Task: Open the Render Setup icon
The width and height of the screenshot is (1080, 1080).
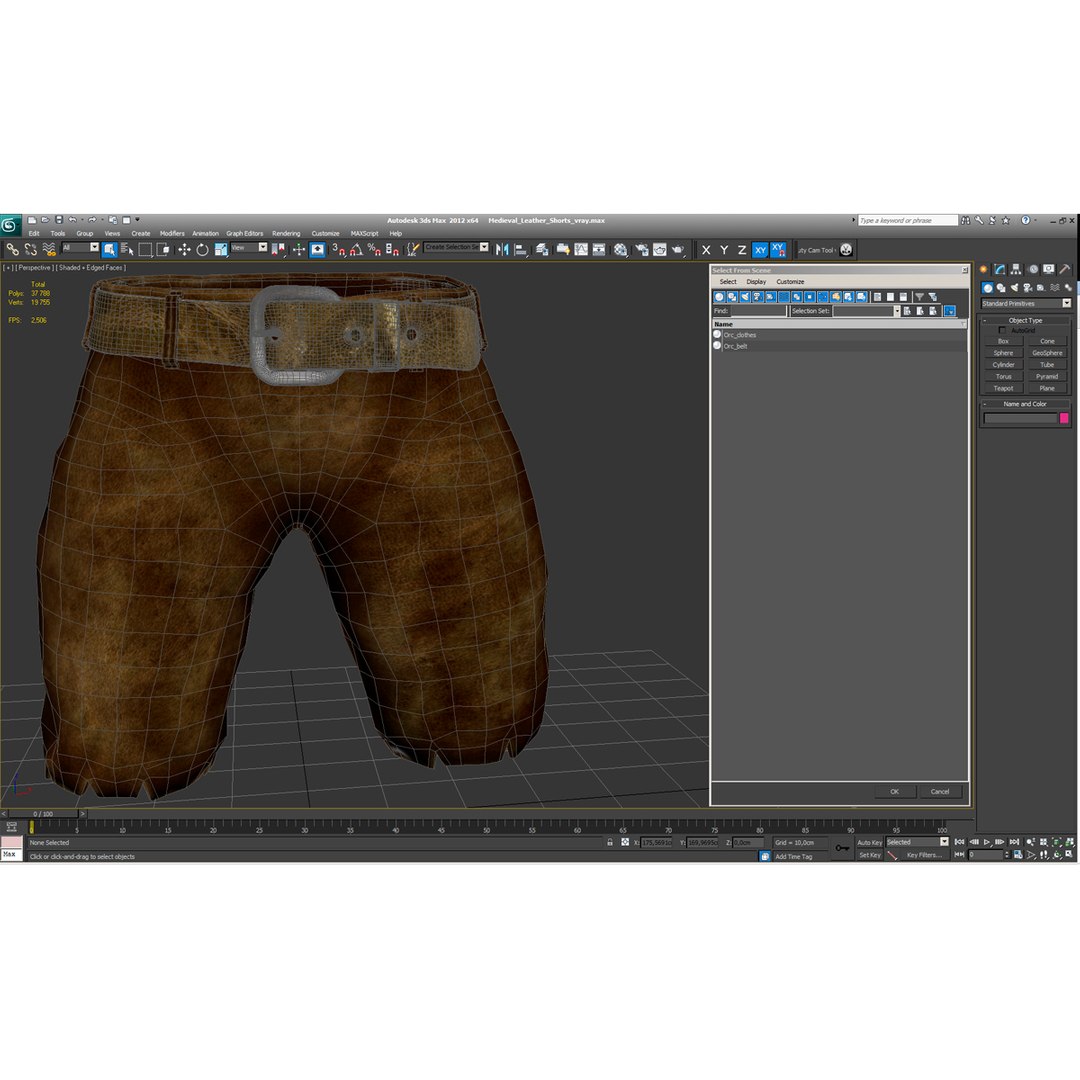Action: 641,249
